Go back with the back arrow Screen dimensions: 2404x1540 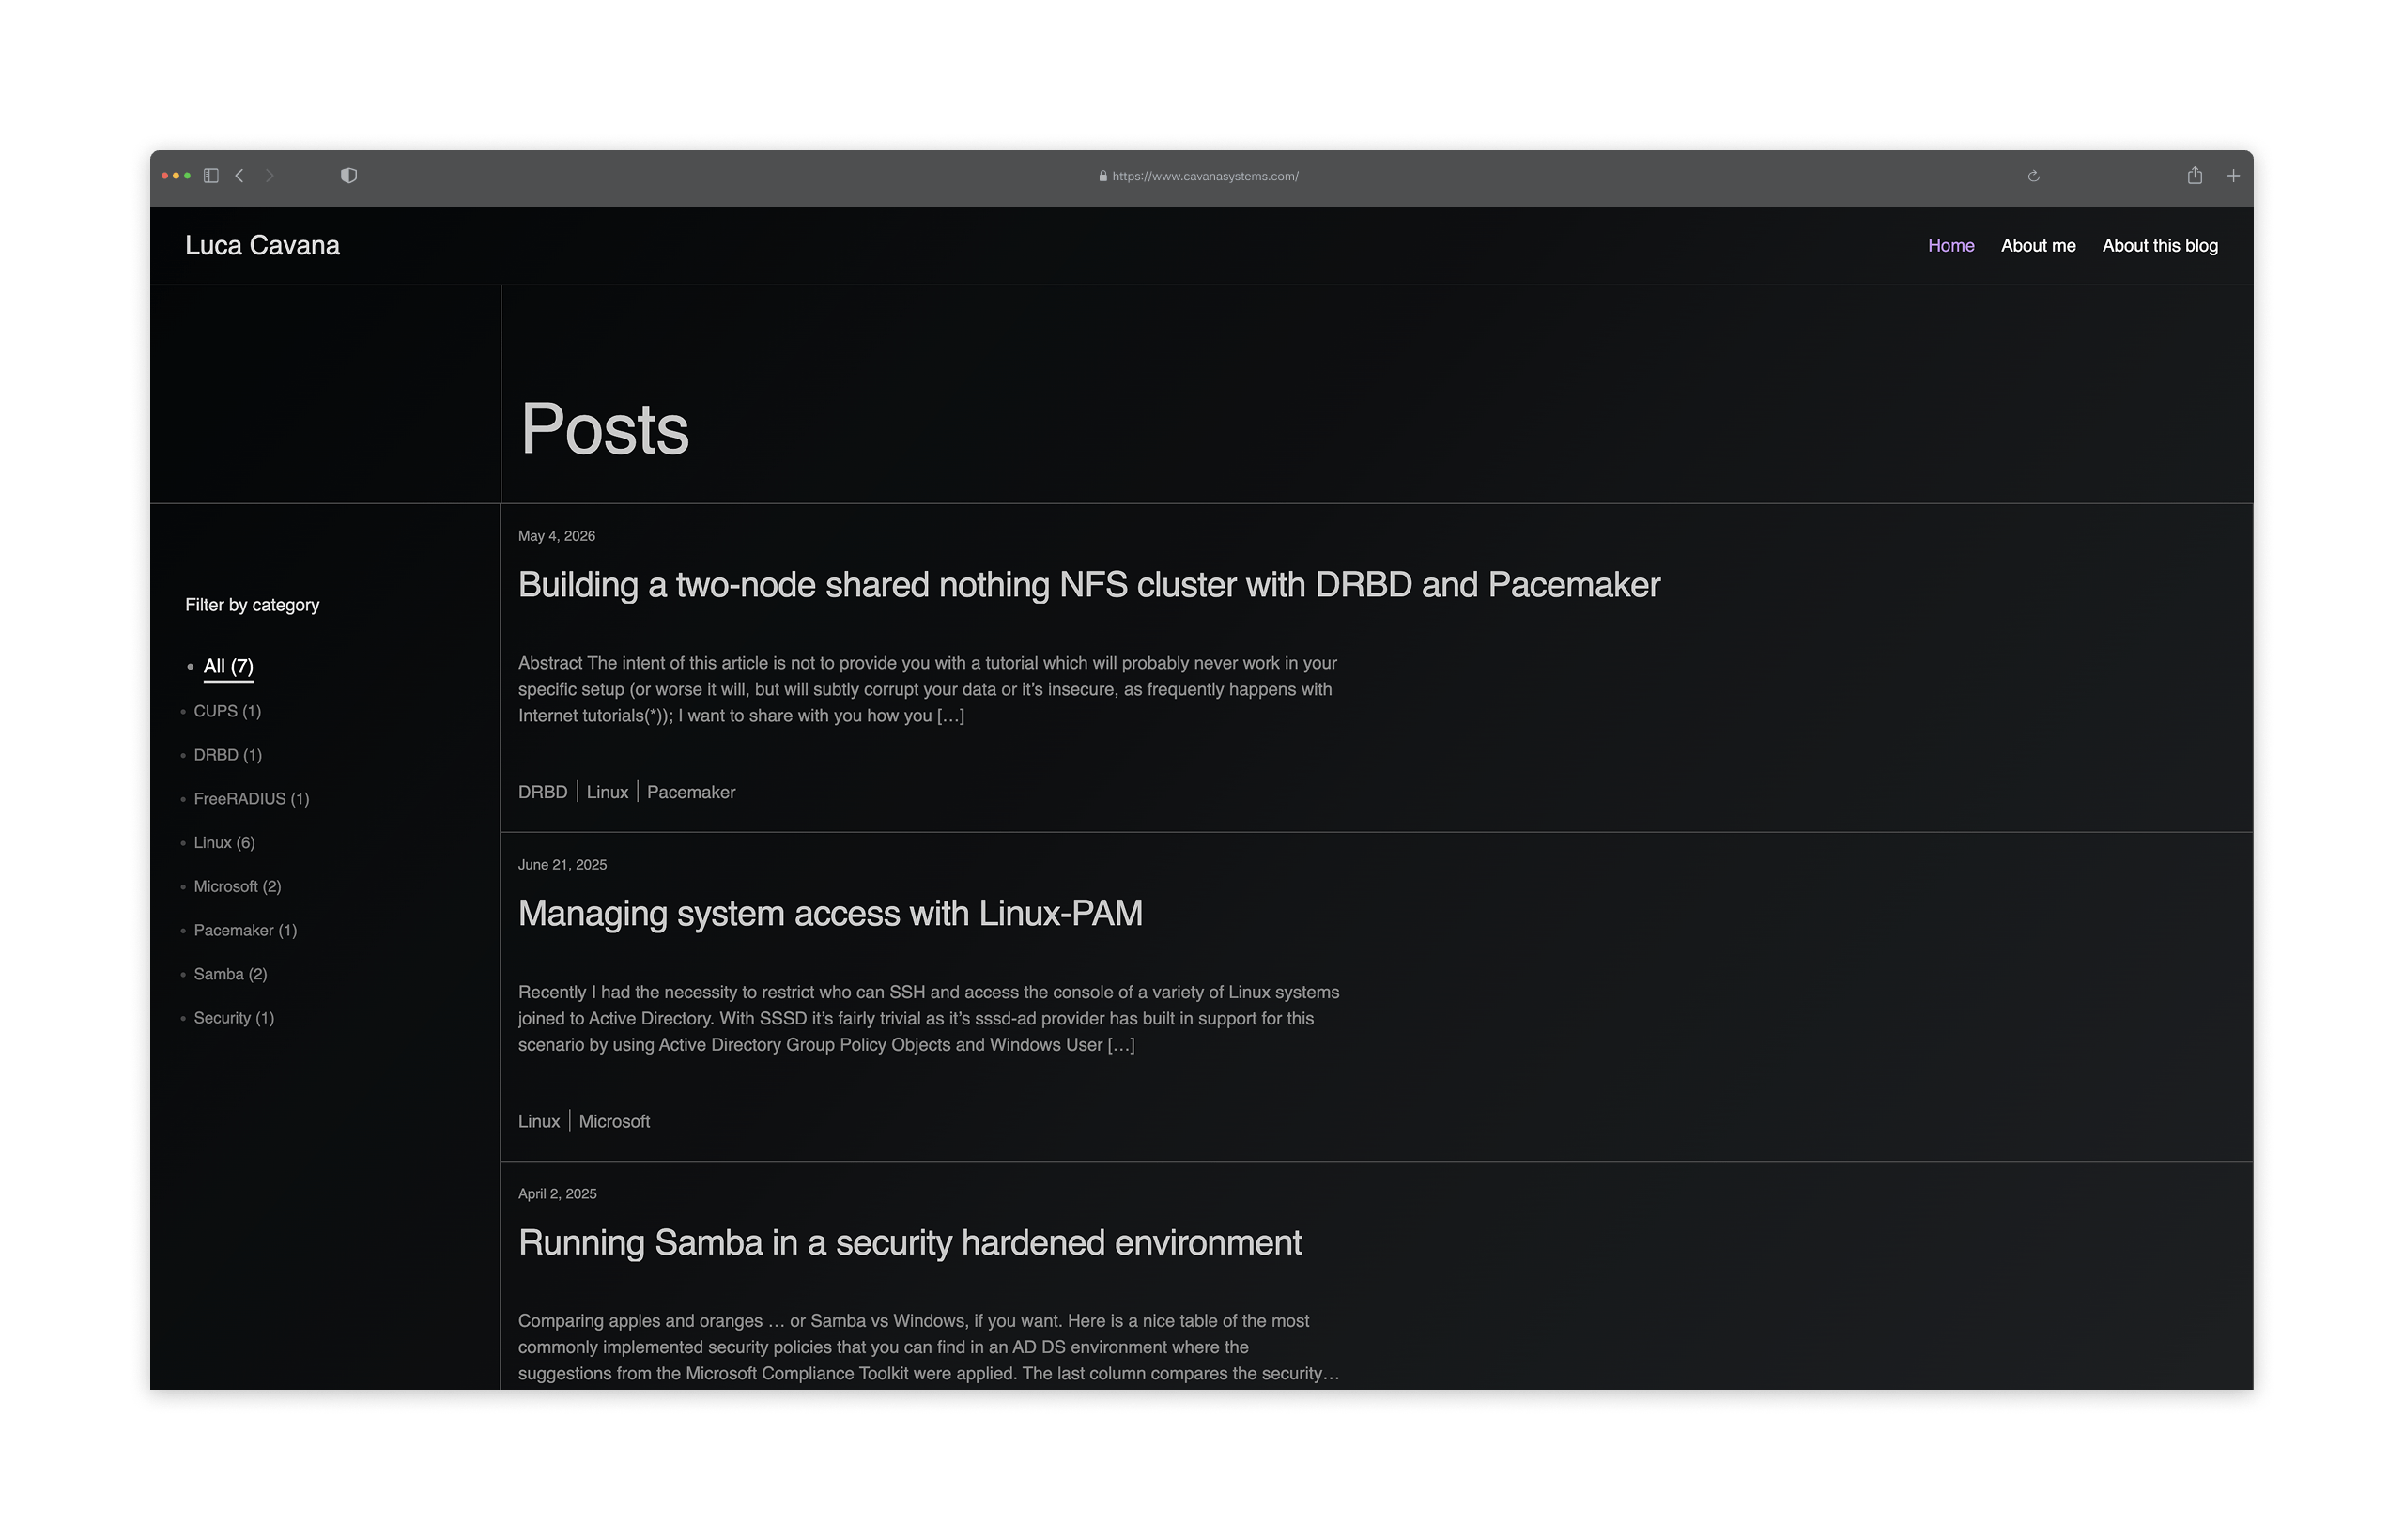(x=240, y=176)
